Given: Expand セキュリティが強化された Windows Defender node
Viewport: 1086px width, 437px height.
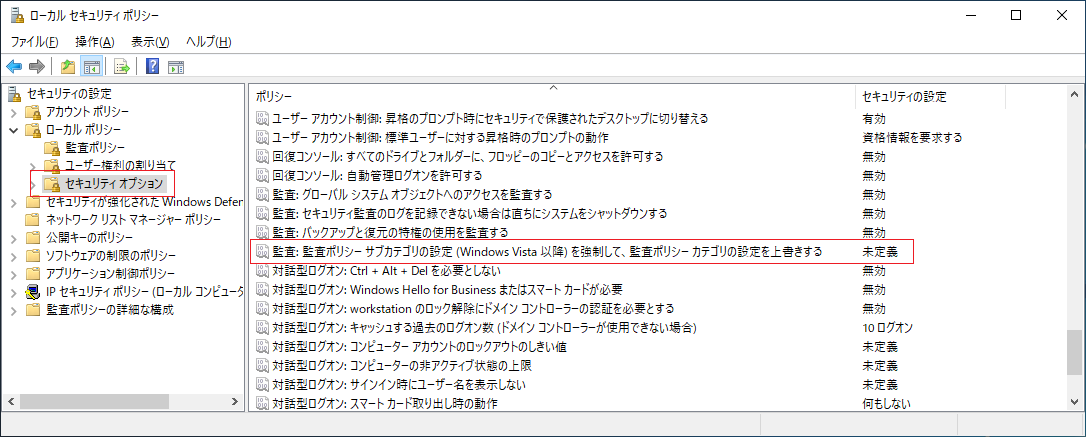Looking at the screenshot, I should click(14, 202).
